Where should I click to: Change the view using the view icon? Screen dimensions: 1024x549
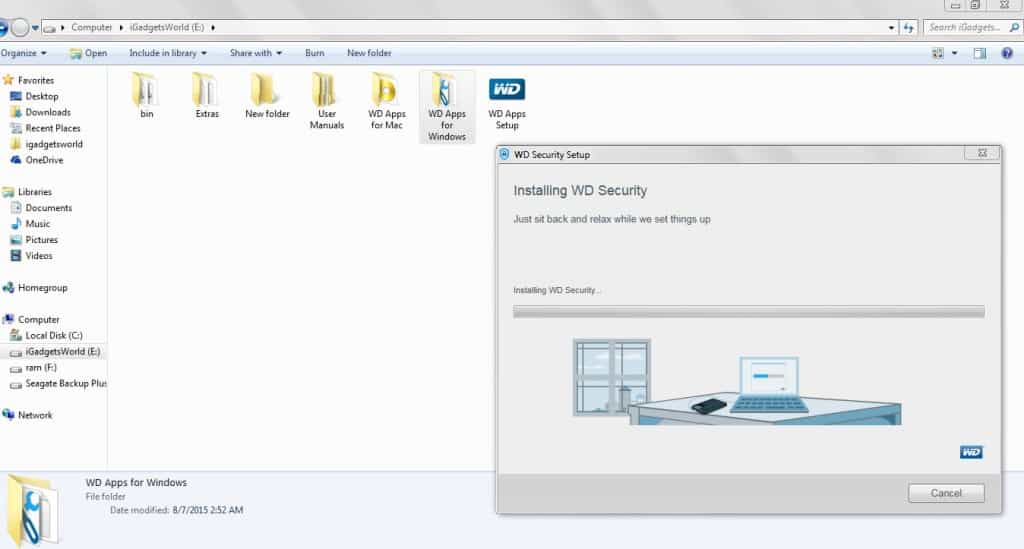click(x=937, y=54)
